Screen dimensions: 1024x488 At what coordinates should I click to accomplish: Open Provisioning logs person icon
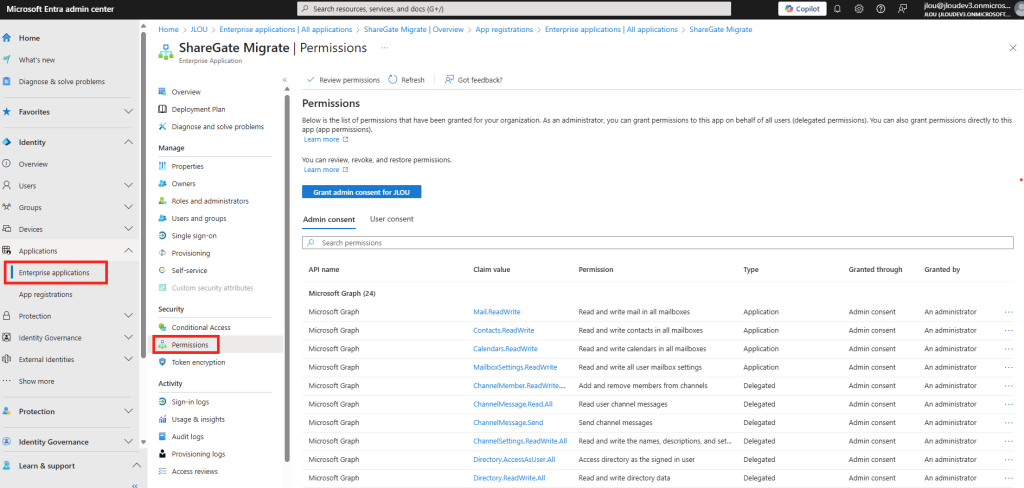click(x=163, y=453)
